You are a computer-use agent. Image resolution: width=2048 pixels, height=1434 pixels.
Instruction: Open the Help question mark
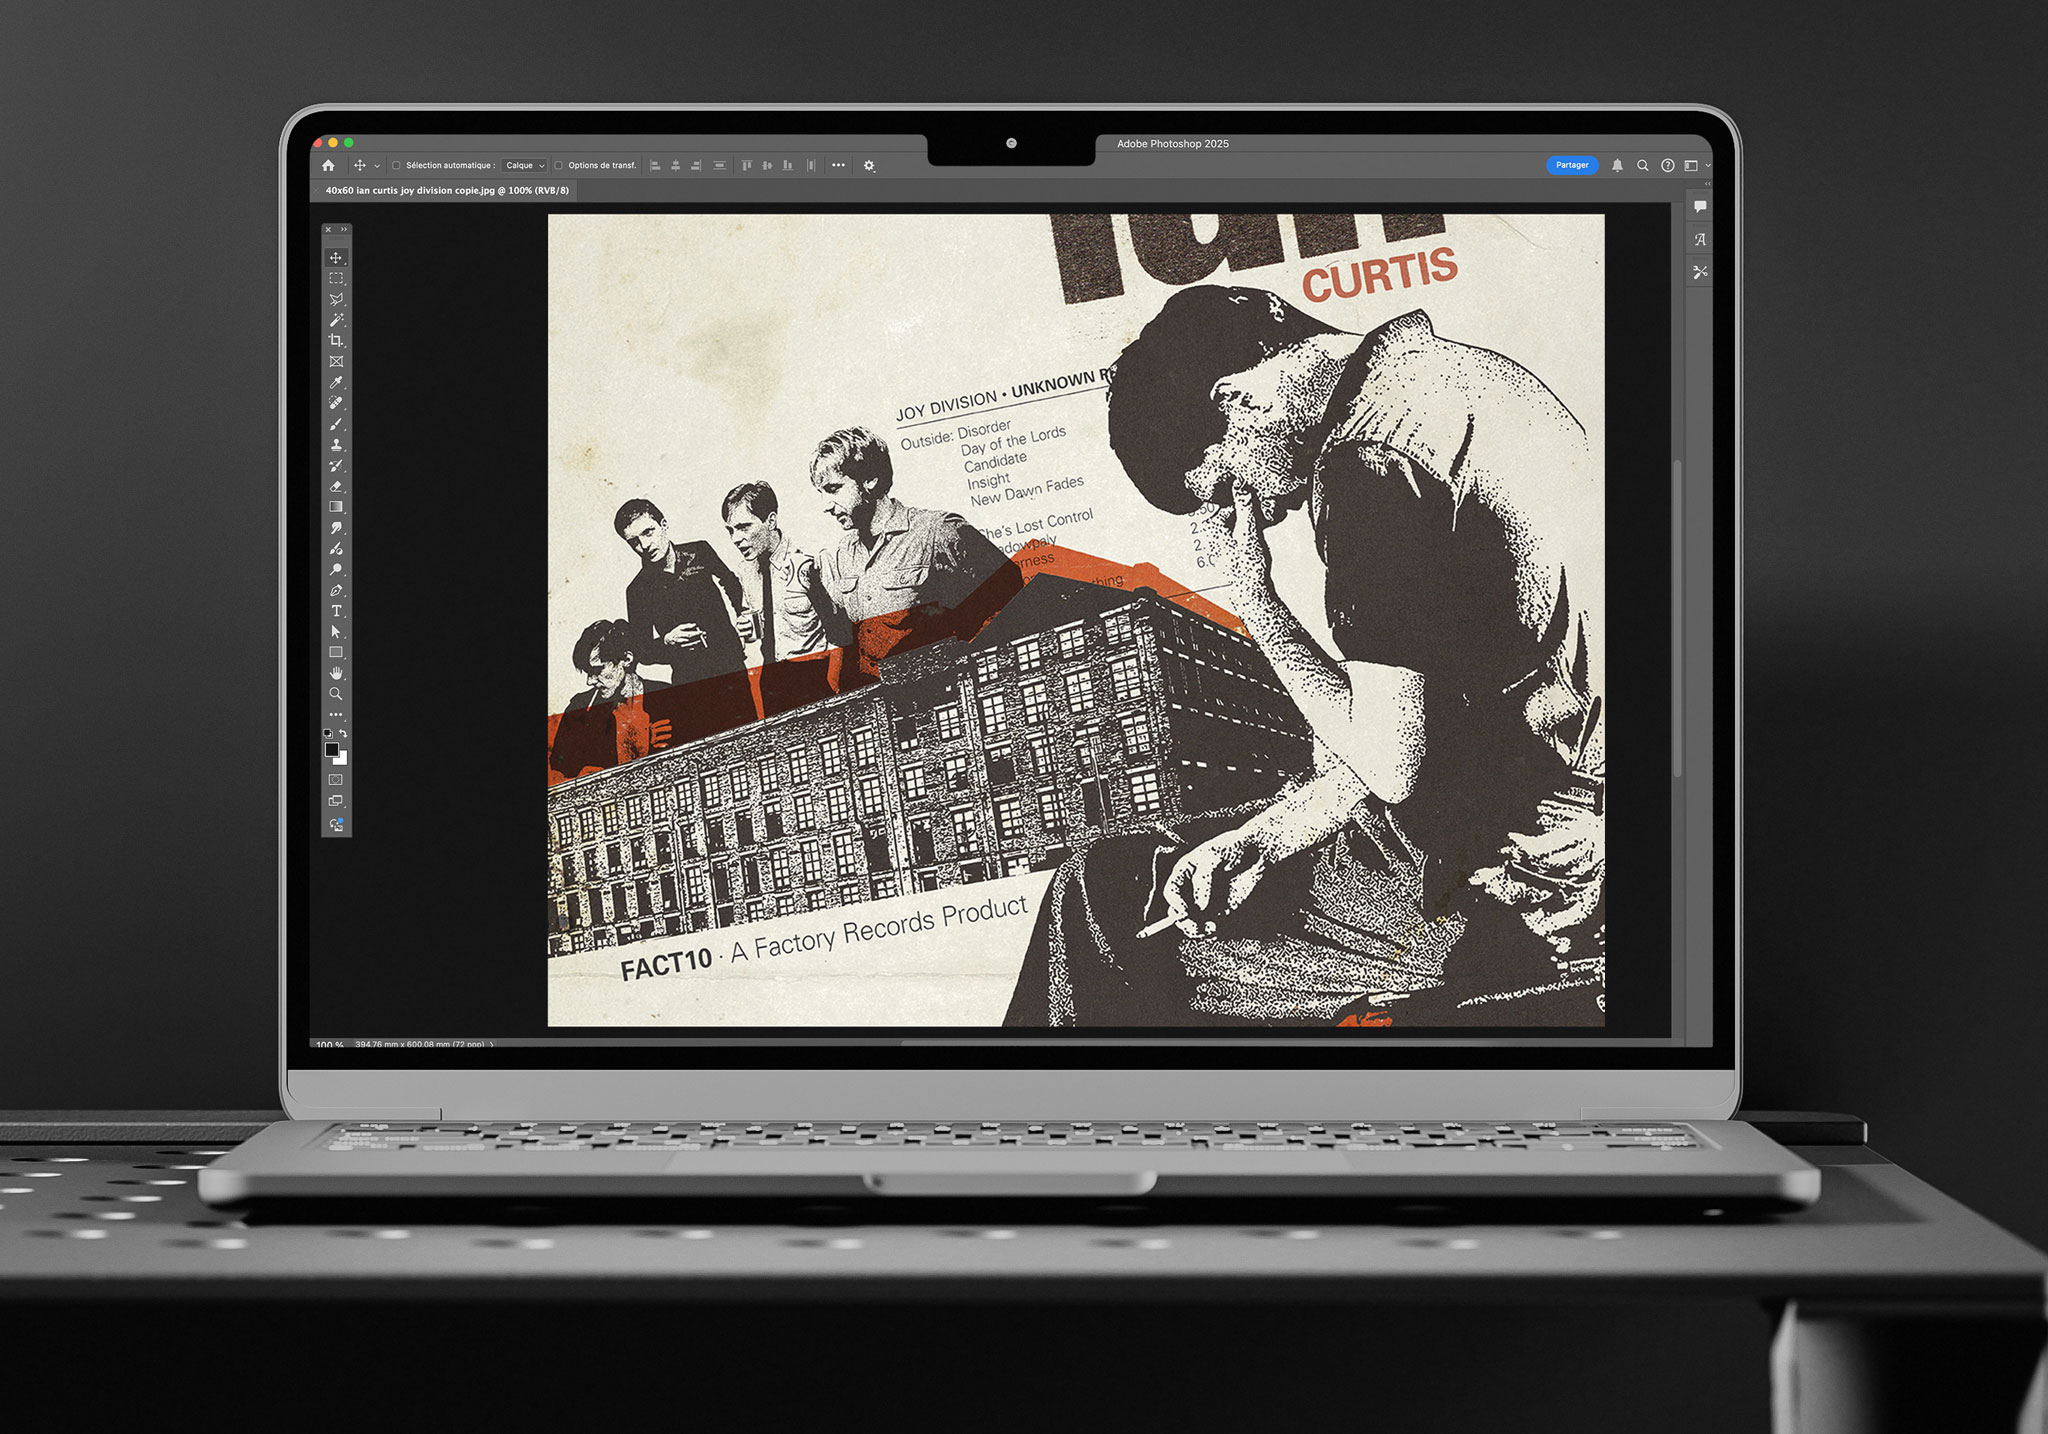[x=1667, y=166]
